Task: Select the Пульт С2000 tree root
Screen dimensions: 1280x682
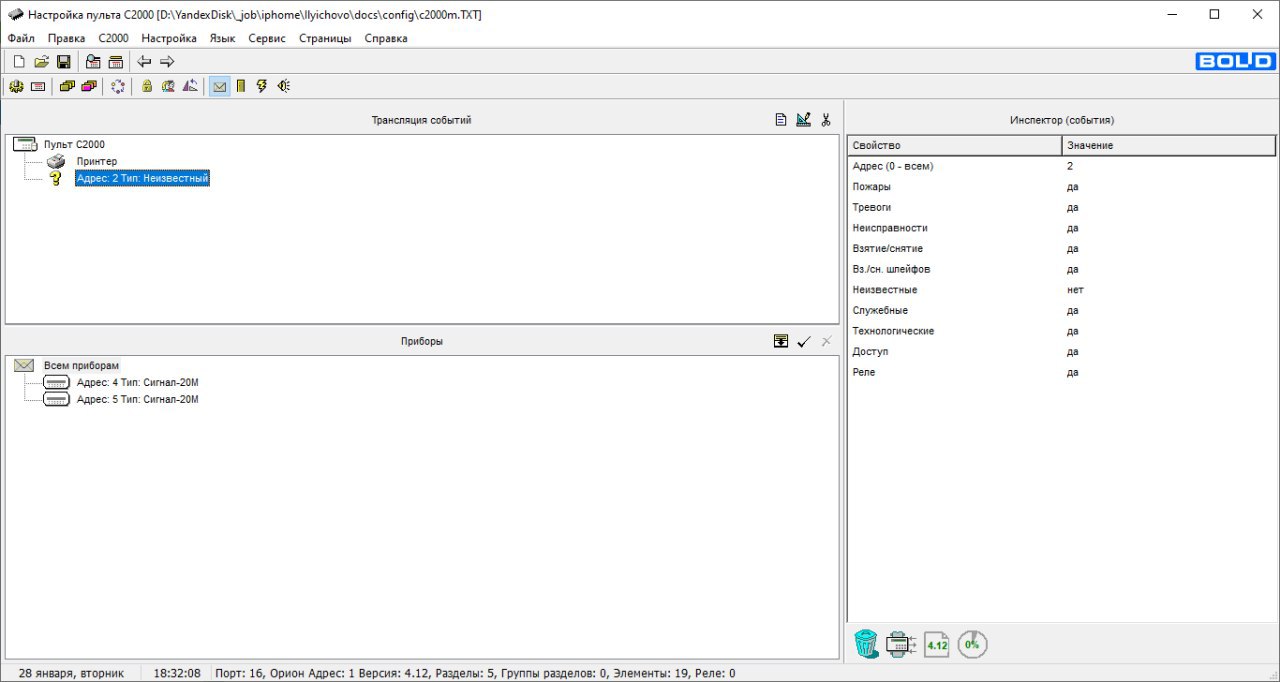Action: 74,144
